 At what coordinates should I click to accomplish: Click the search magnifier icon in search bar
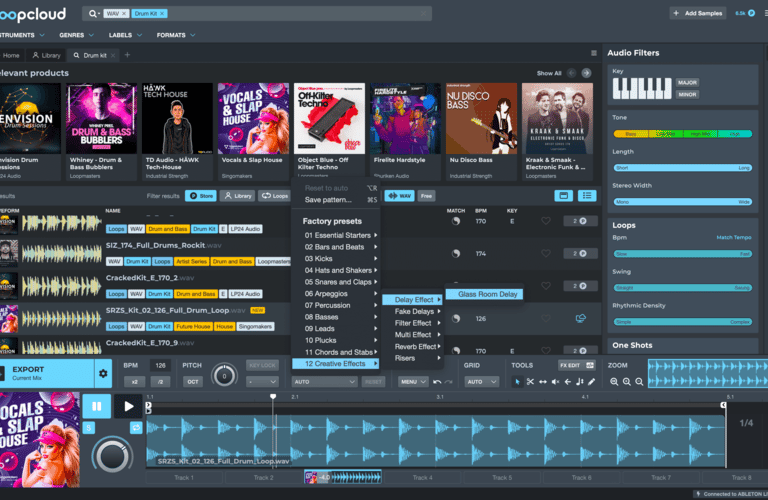[x=92, y=14]
